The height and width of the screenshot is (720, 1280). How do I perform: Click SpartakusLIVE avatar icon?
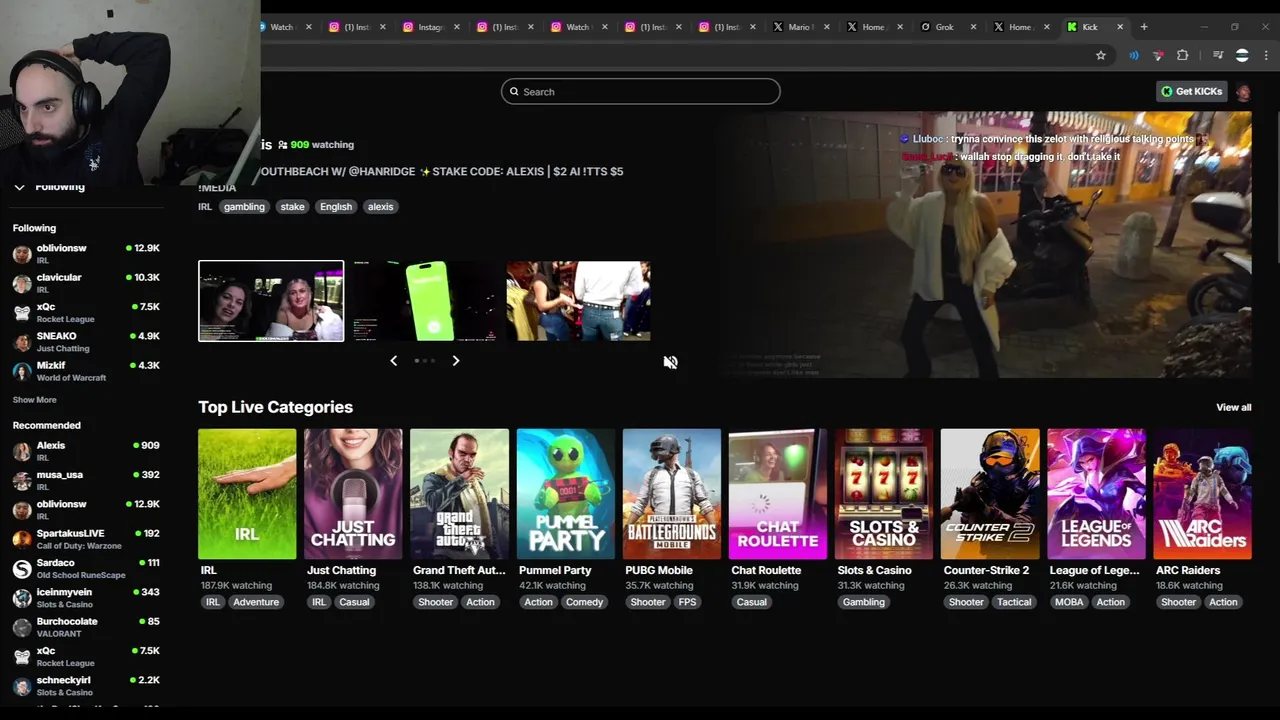[x=21, y=539]
